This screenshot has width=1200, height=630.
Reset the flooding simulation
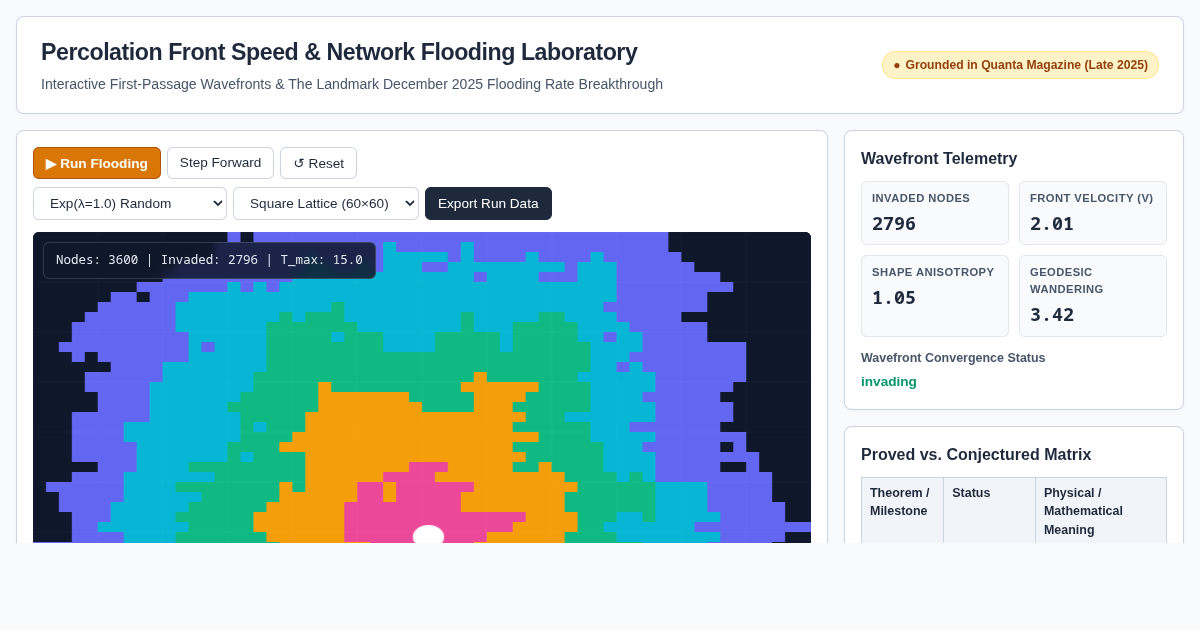(318, 163)
